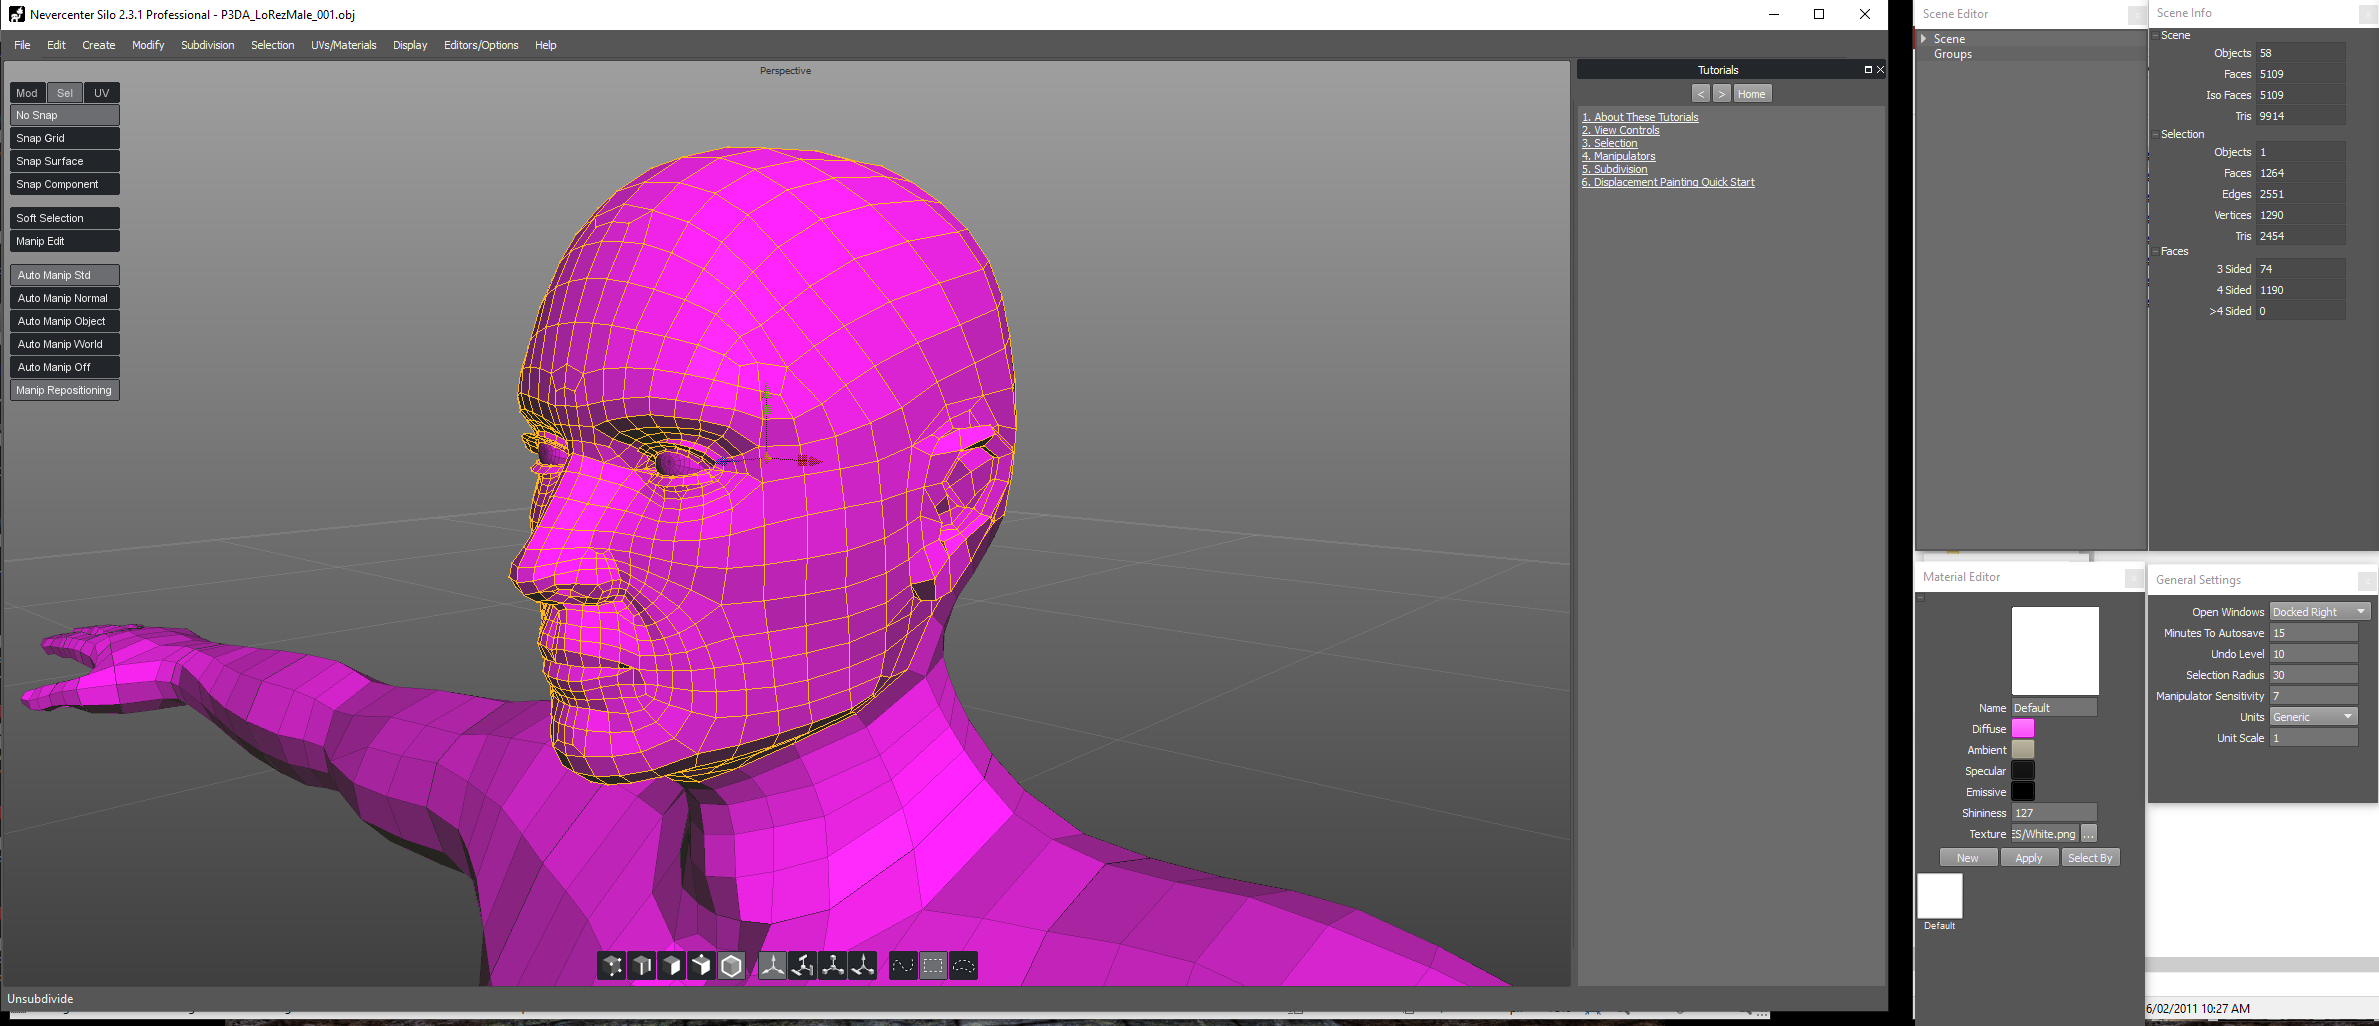Select Groups in Scene Editor
This screenshot has height=1026, width=2379.
pos(1952,54)
